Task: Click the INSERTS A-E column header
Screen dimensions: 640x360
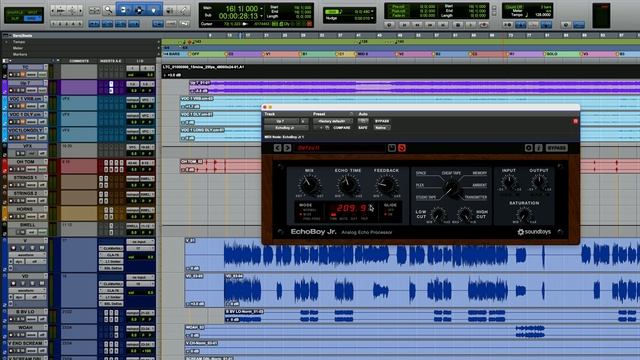Action: click(x=111, y=61)
